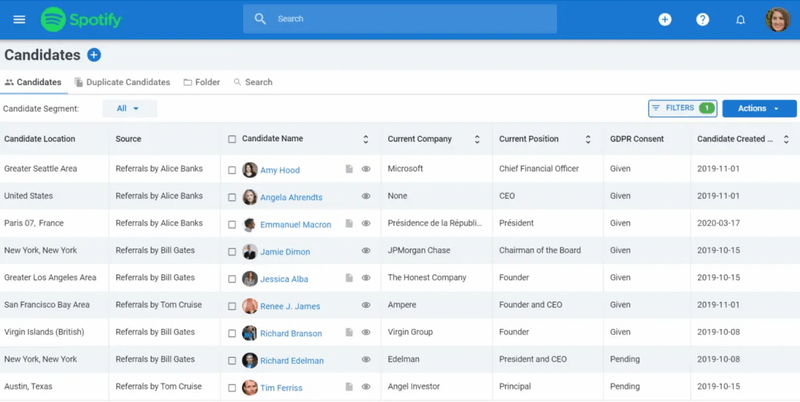Open Amy Hood's resume document icon
Viewport: 800px width, 402px height.
click(349, 170)
